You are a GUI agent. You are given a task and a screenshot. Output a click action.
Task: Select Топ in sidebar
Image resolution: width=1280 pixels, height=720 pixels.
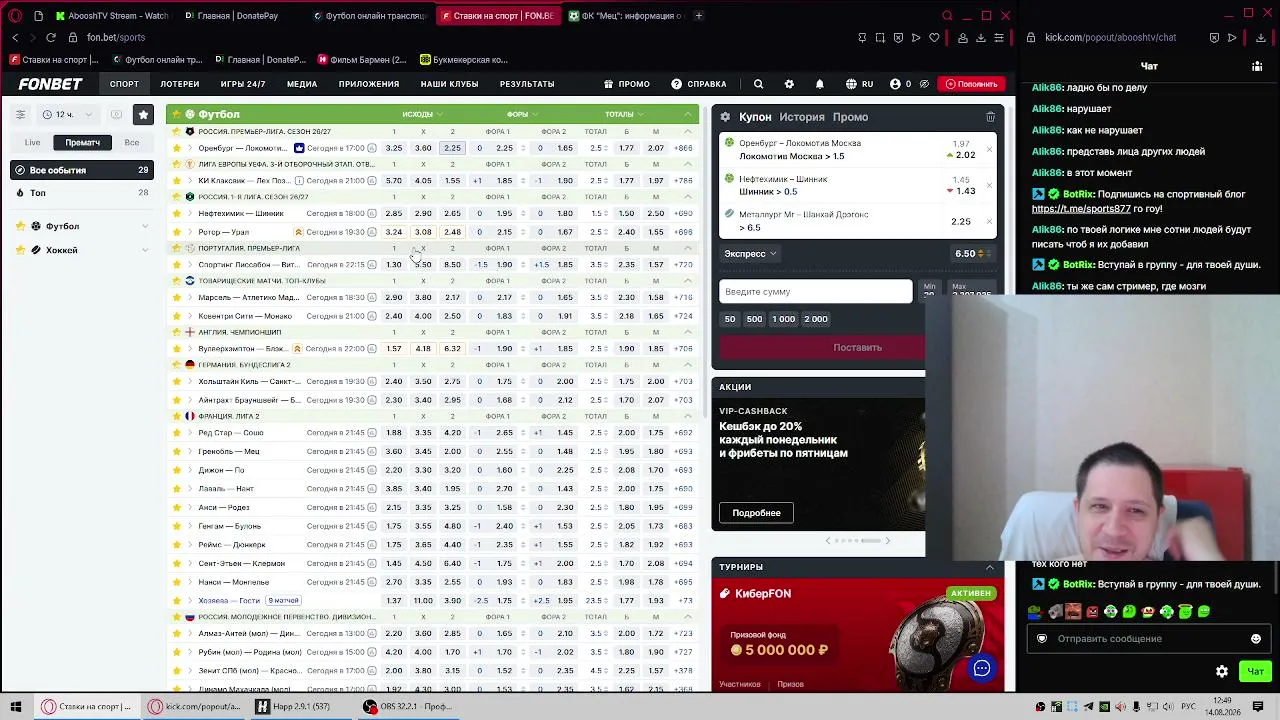pyautogui.click(x=82, y=192)
